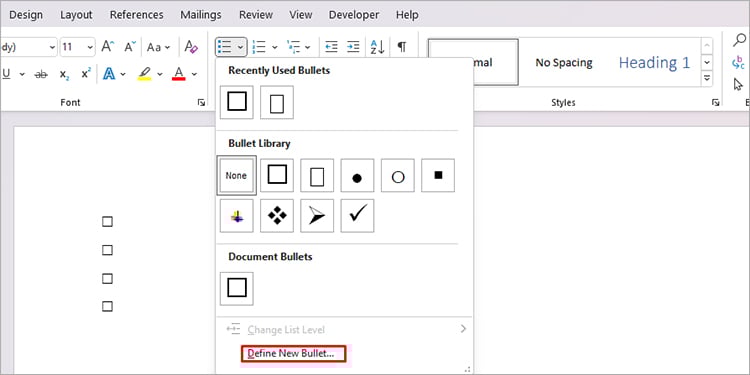Choose hollow square bullet in Bullet Library
This screenshot has width=750, height=375.
pos(277,176)
